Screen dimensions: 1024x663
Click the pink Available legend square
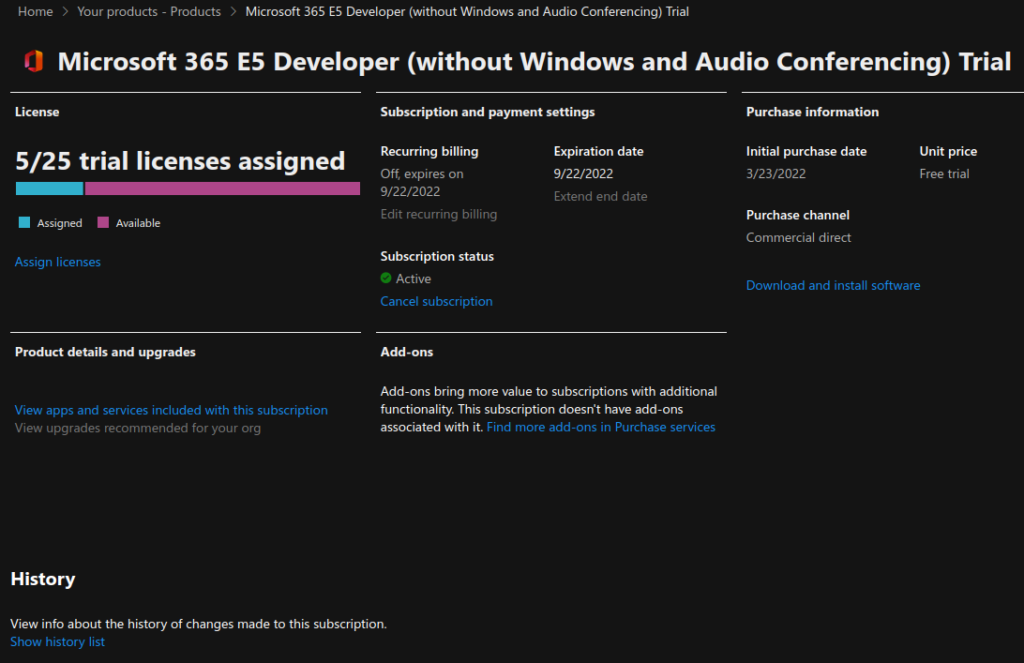[103, 223]
